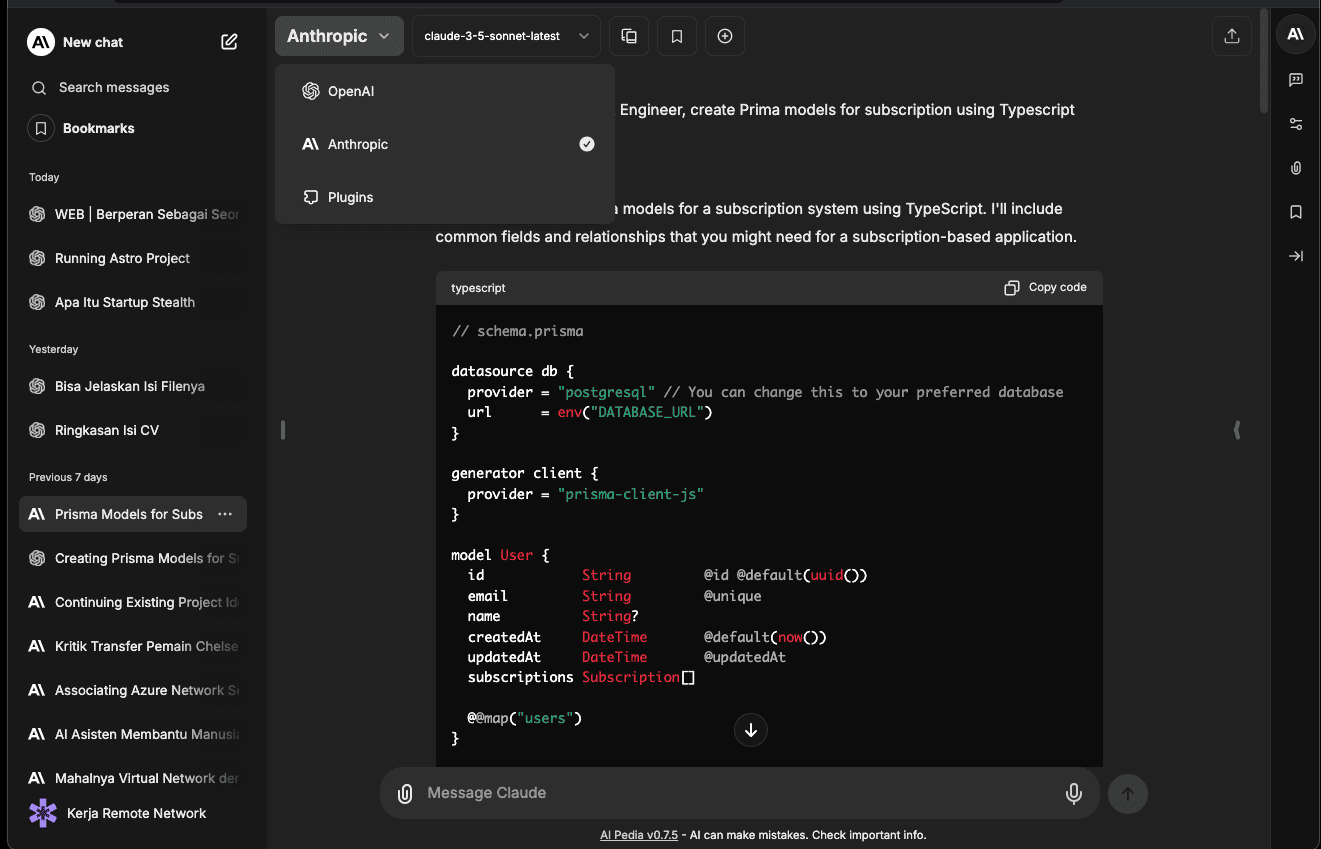This screenshot has height=849, width=1321.
Task: Open the Running Astro Project chat
Action: 133,258
